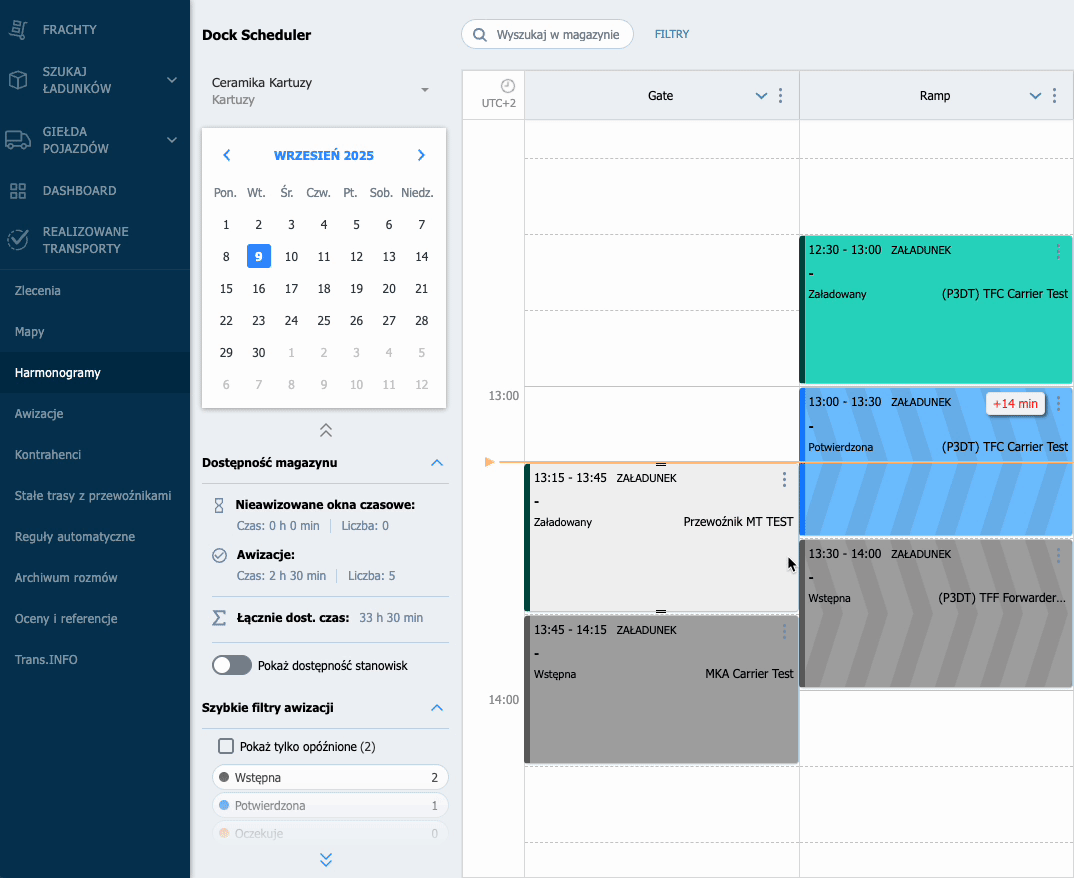Open Awizacje in sidebar
The image size is (1074, 878).
tap(39, 414)
